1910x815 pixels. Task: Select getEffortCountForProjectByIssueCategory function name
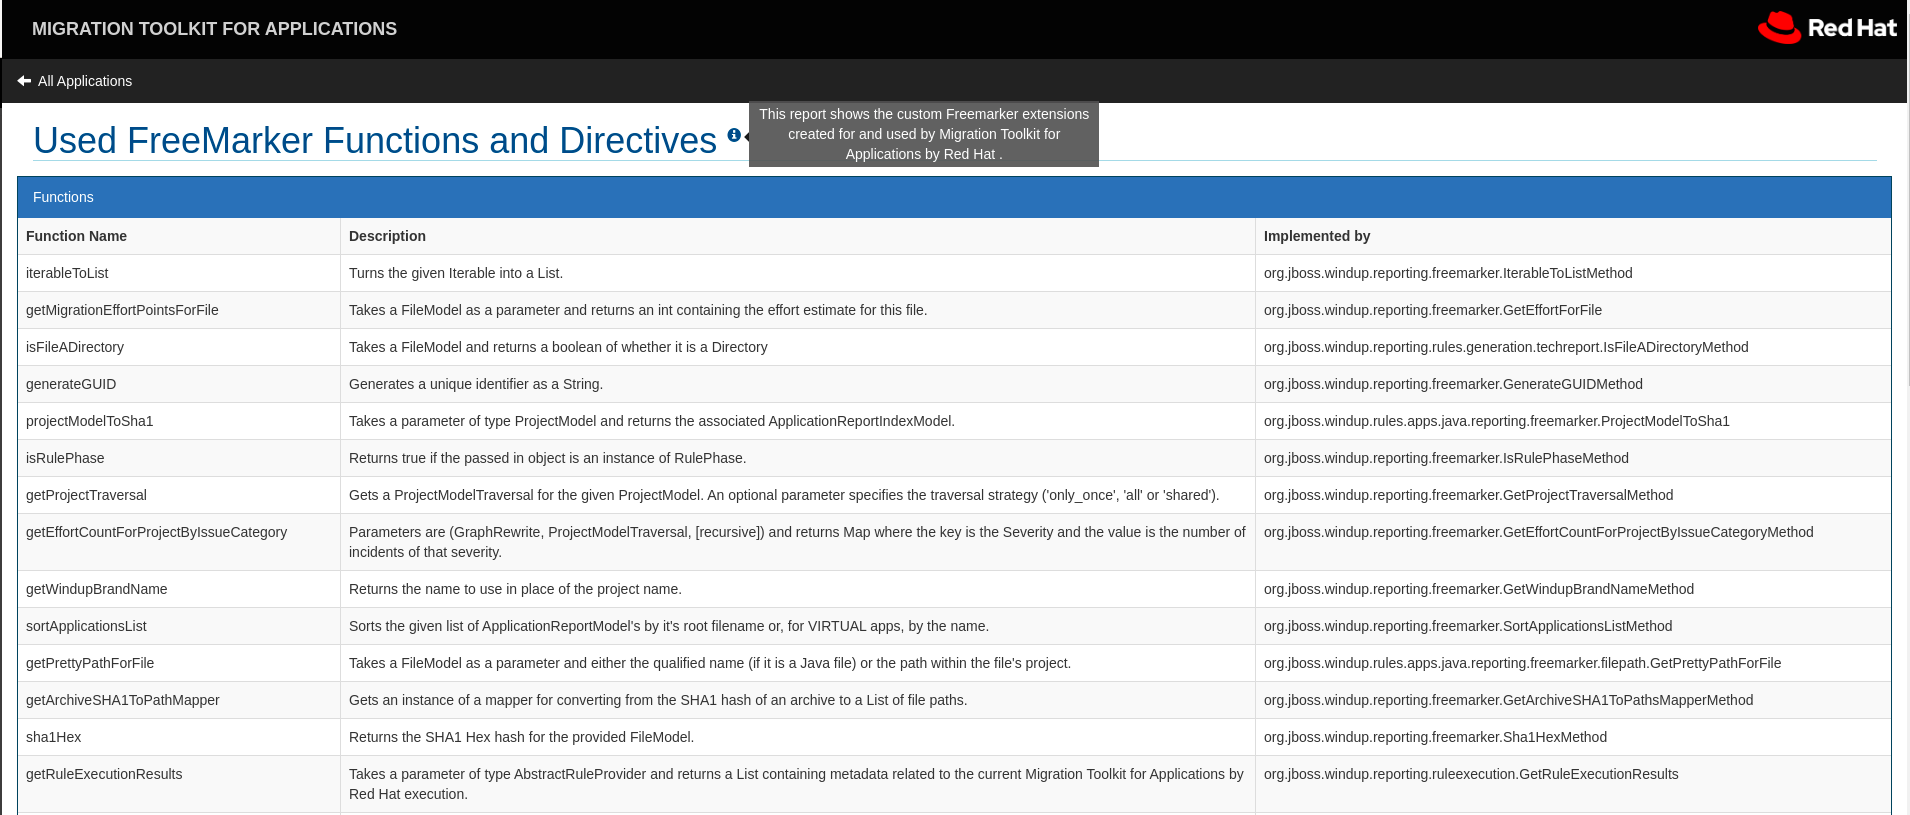tap(156, 532)
